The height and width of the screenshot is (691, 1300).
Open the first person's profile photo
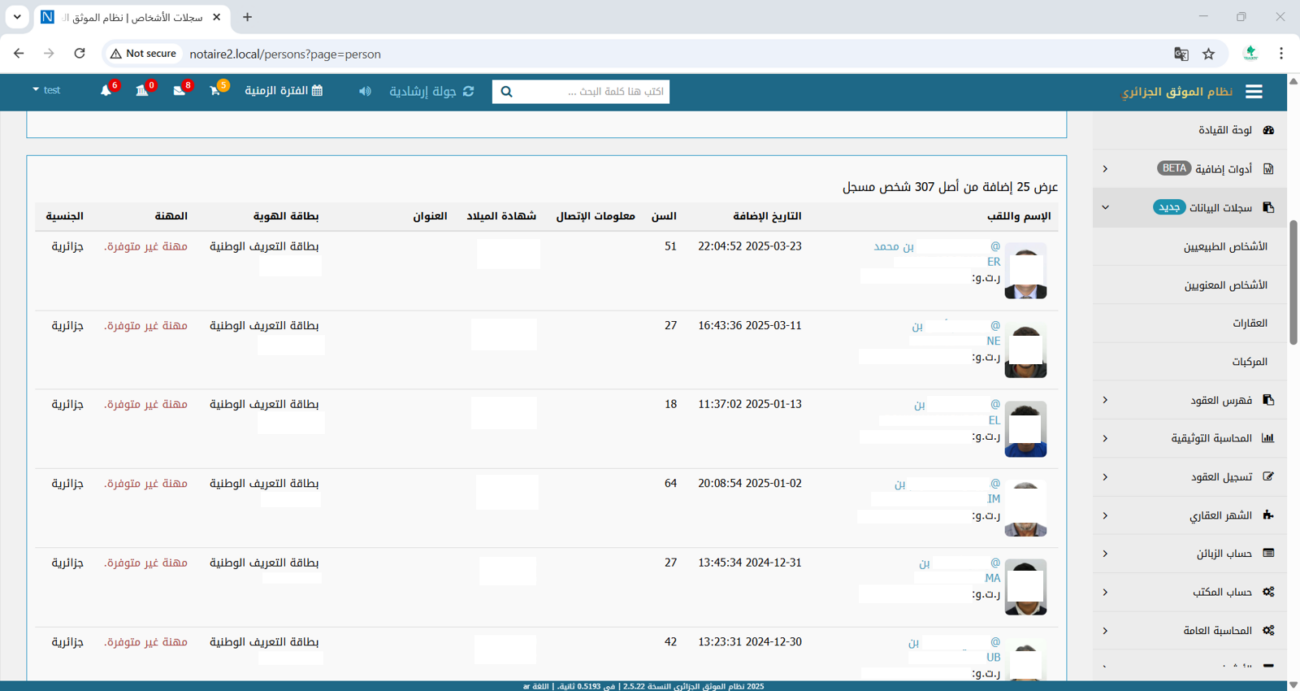tap(1025, 270)
